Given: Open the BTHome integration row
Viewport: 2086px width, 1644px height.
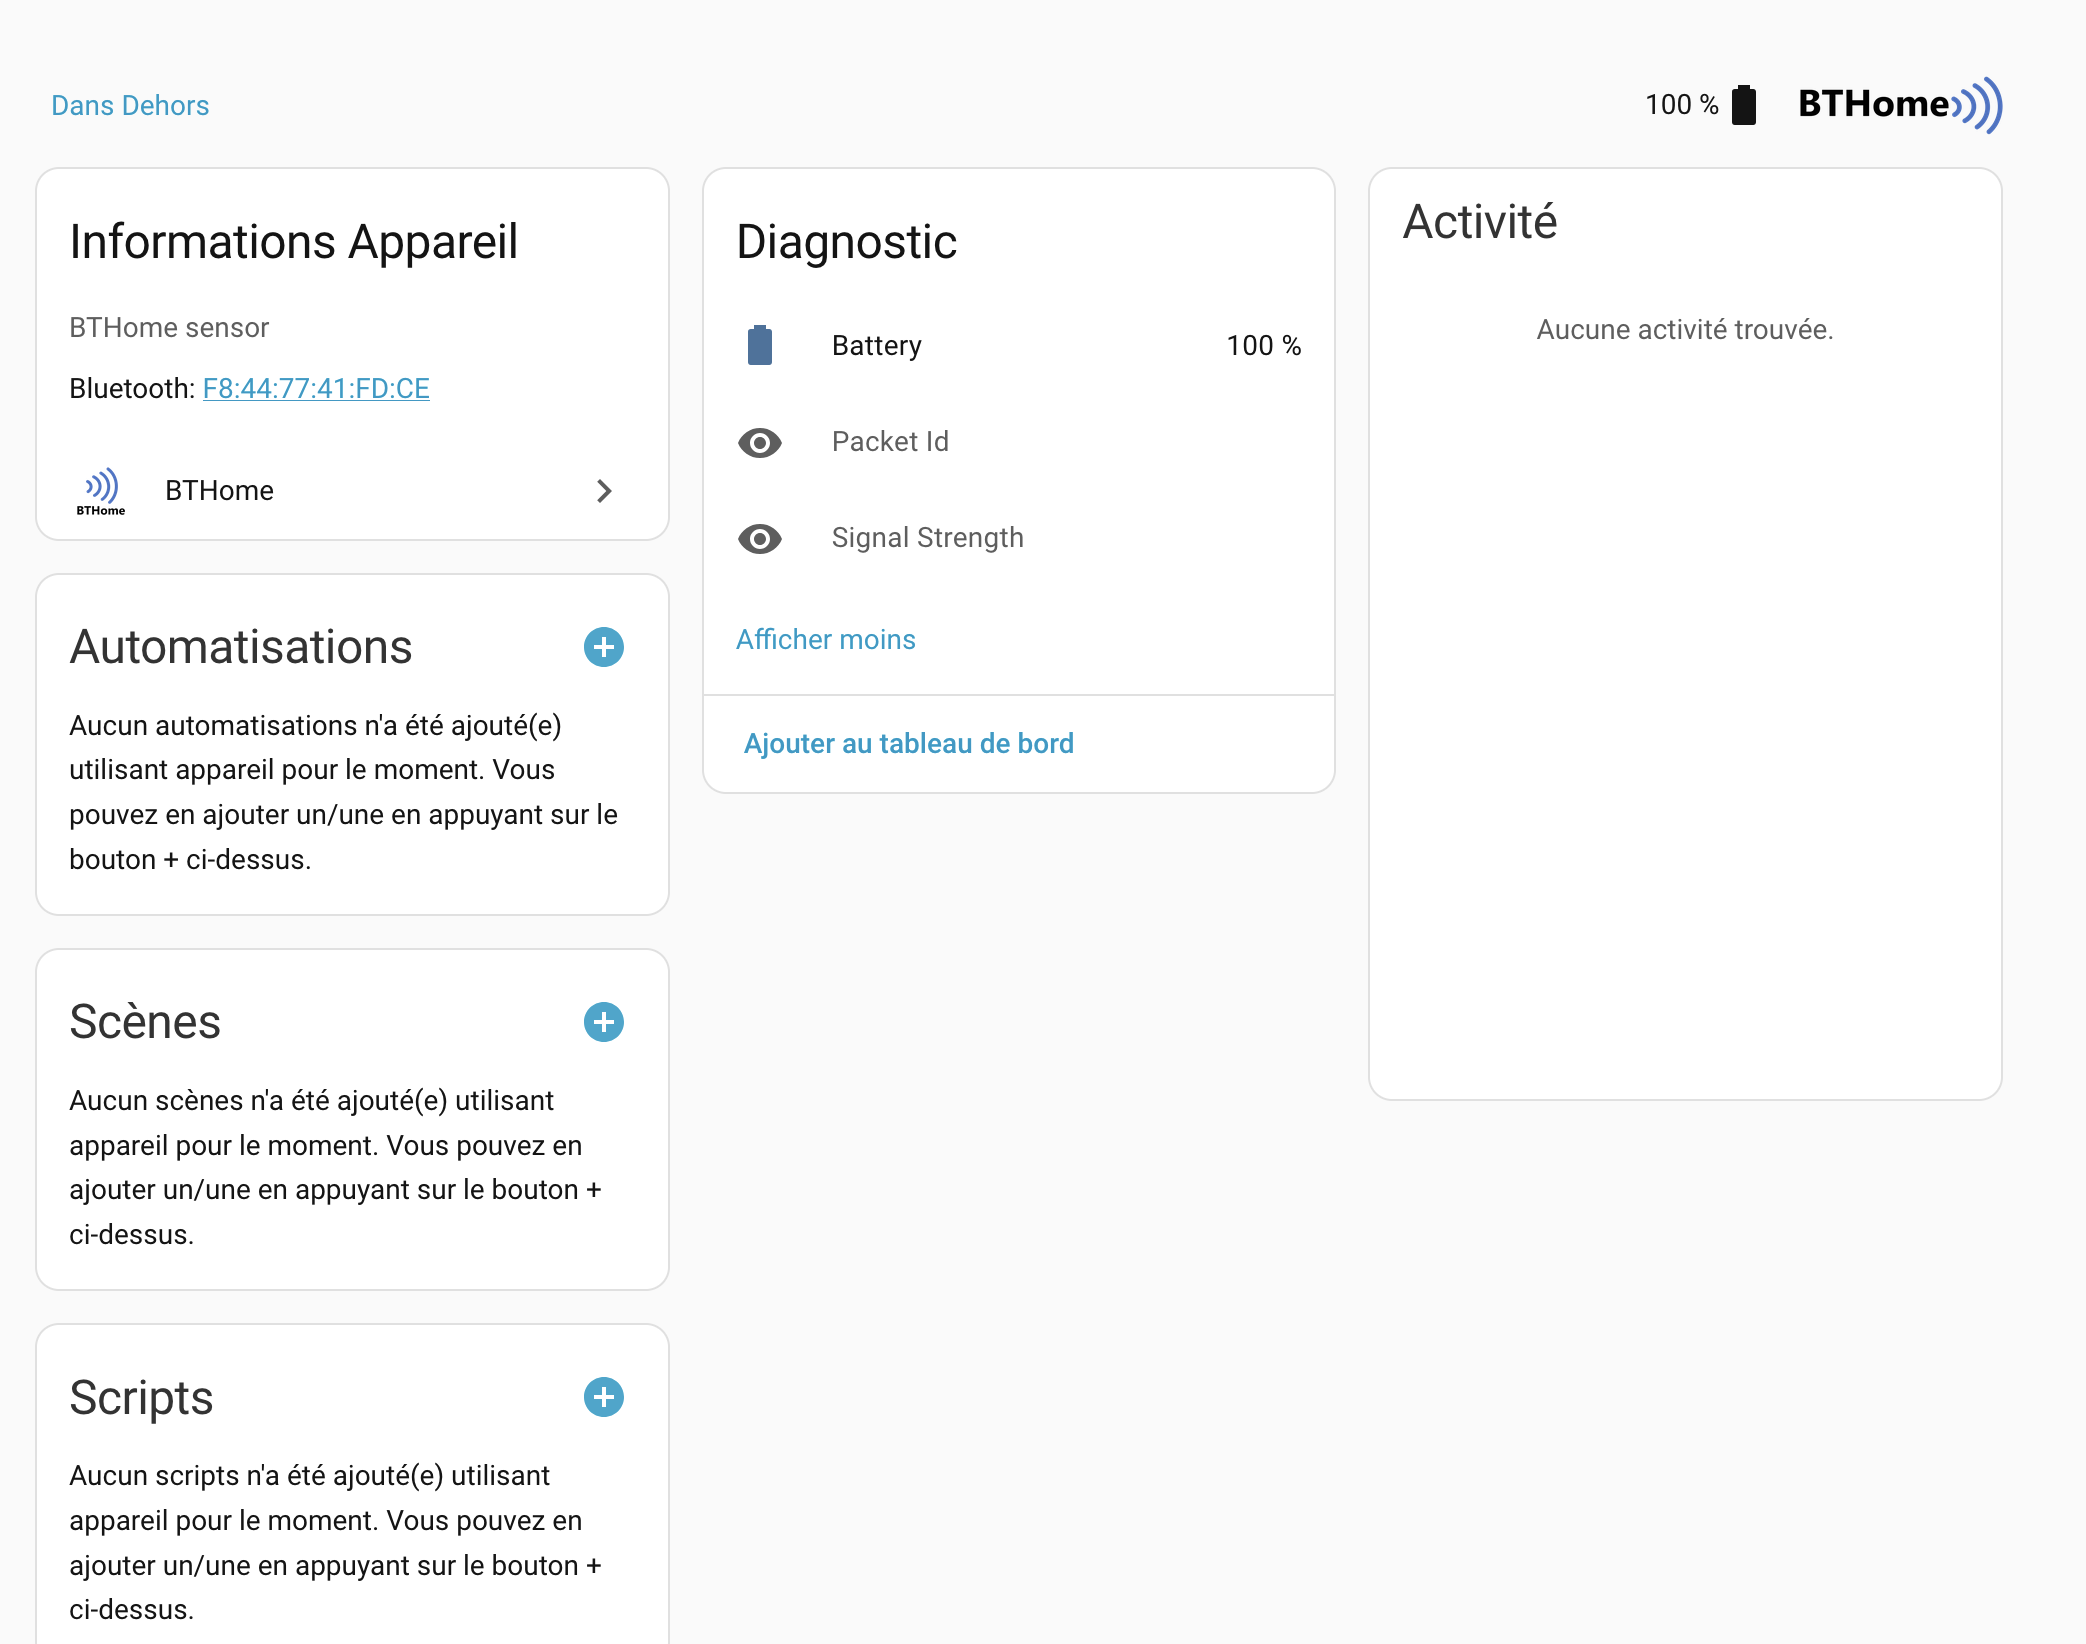Looking at the screenshot, I should point(219,491).
